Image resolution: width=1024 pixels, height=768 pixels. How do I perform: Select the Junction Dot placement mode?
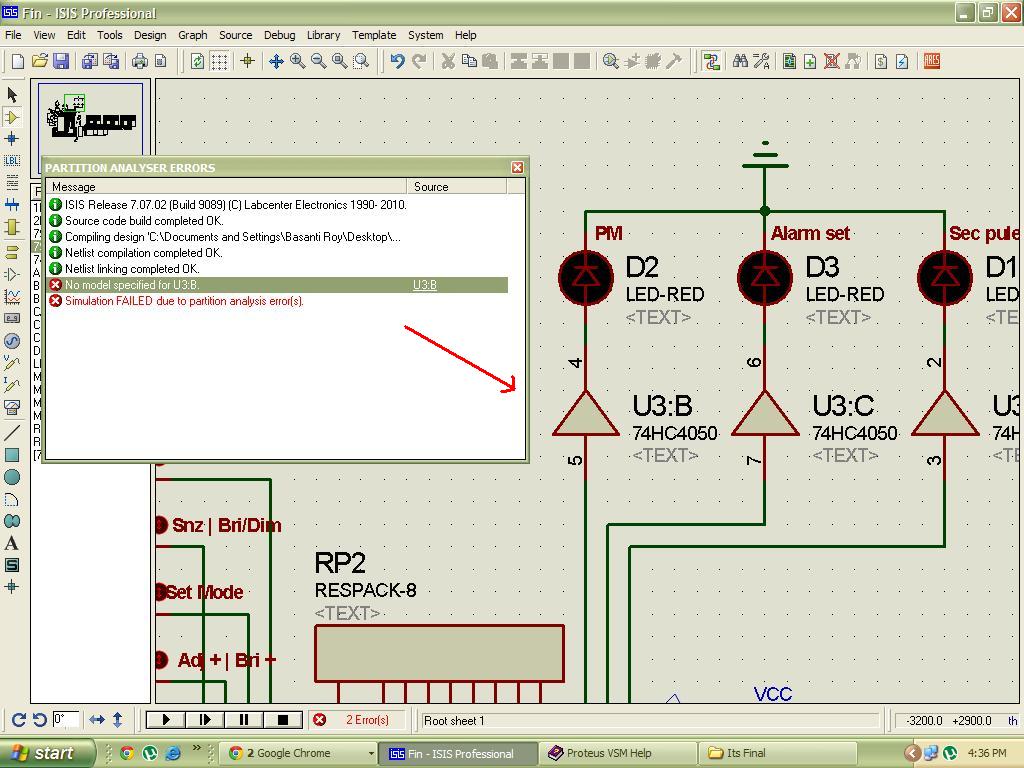pos(11,138)
